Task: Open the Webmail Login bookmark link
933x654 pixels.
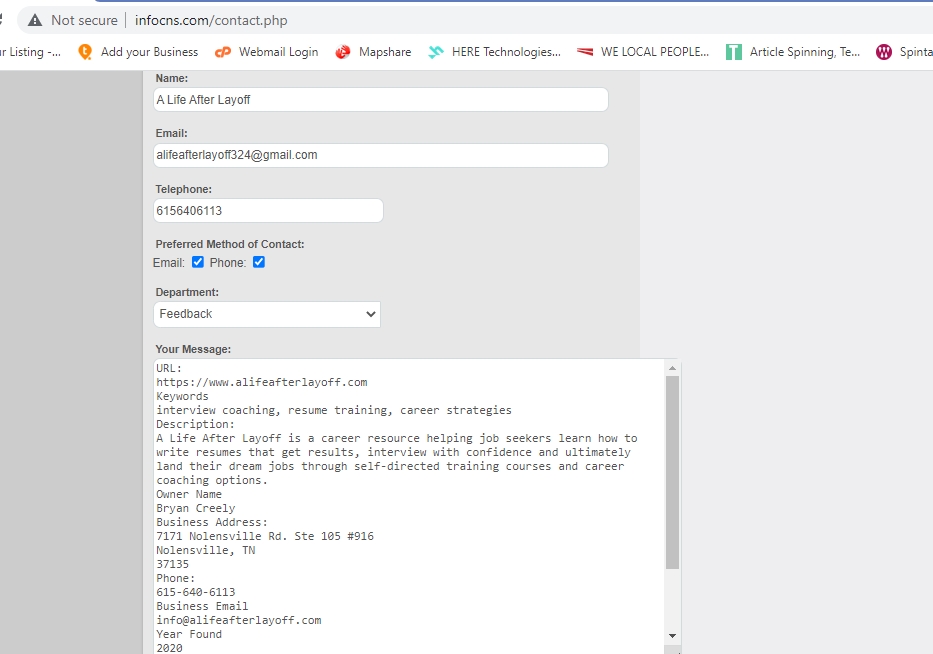Action: (277, 52)
